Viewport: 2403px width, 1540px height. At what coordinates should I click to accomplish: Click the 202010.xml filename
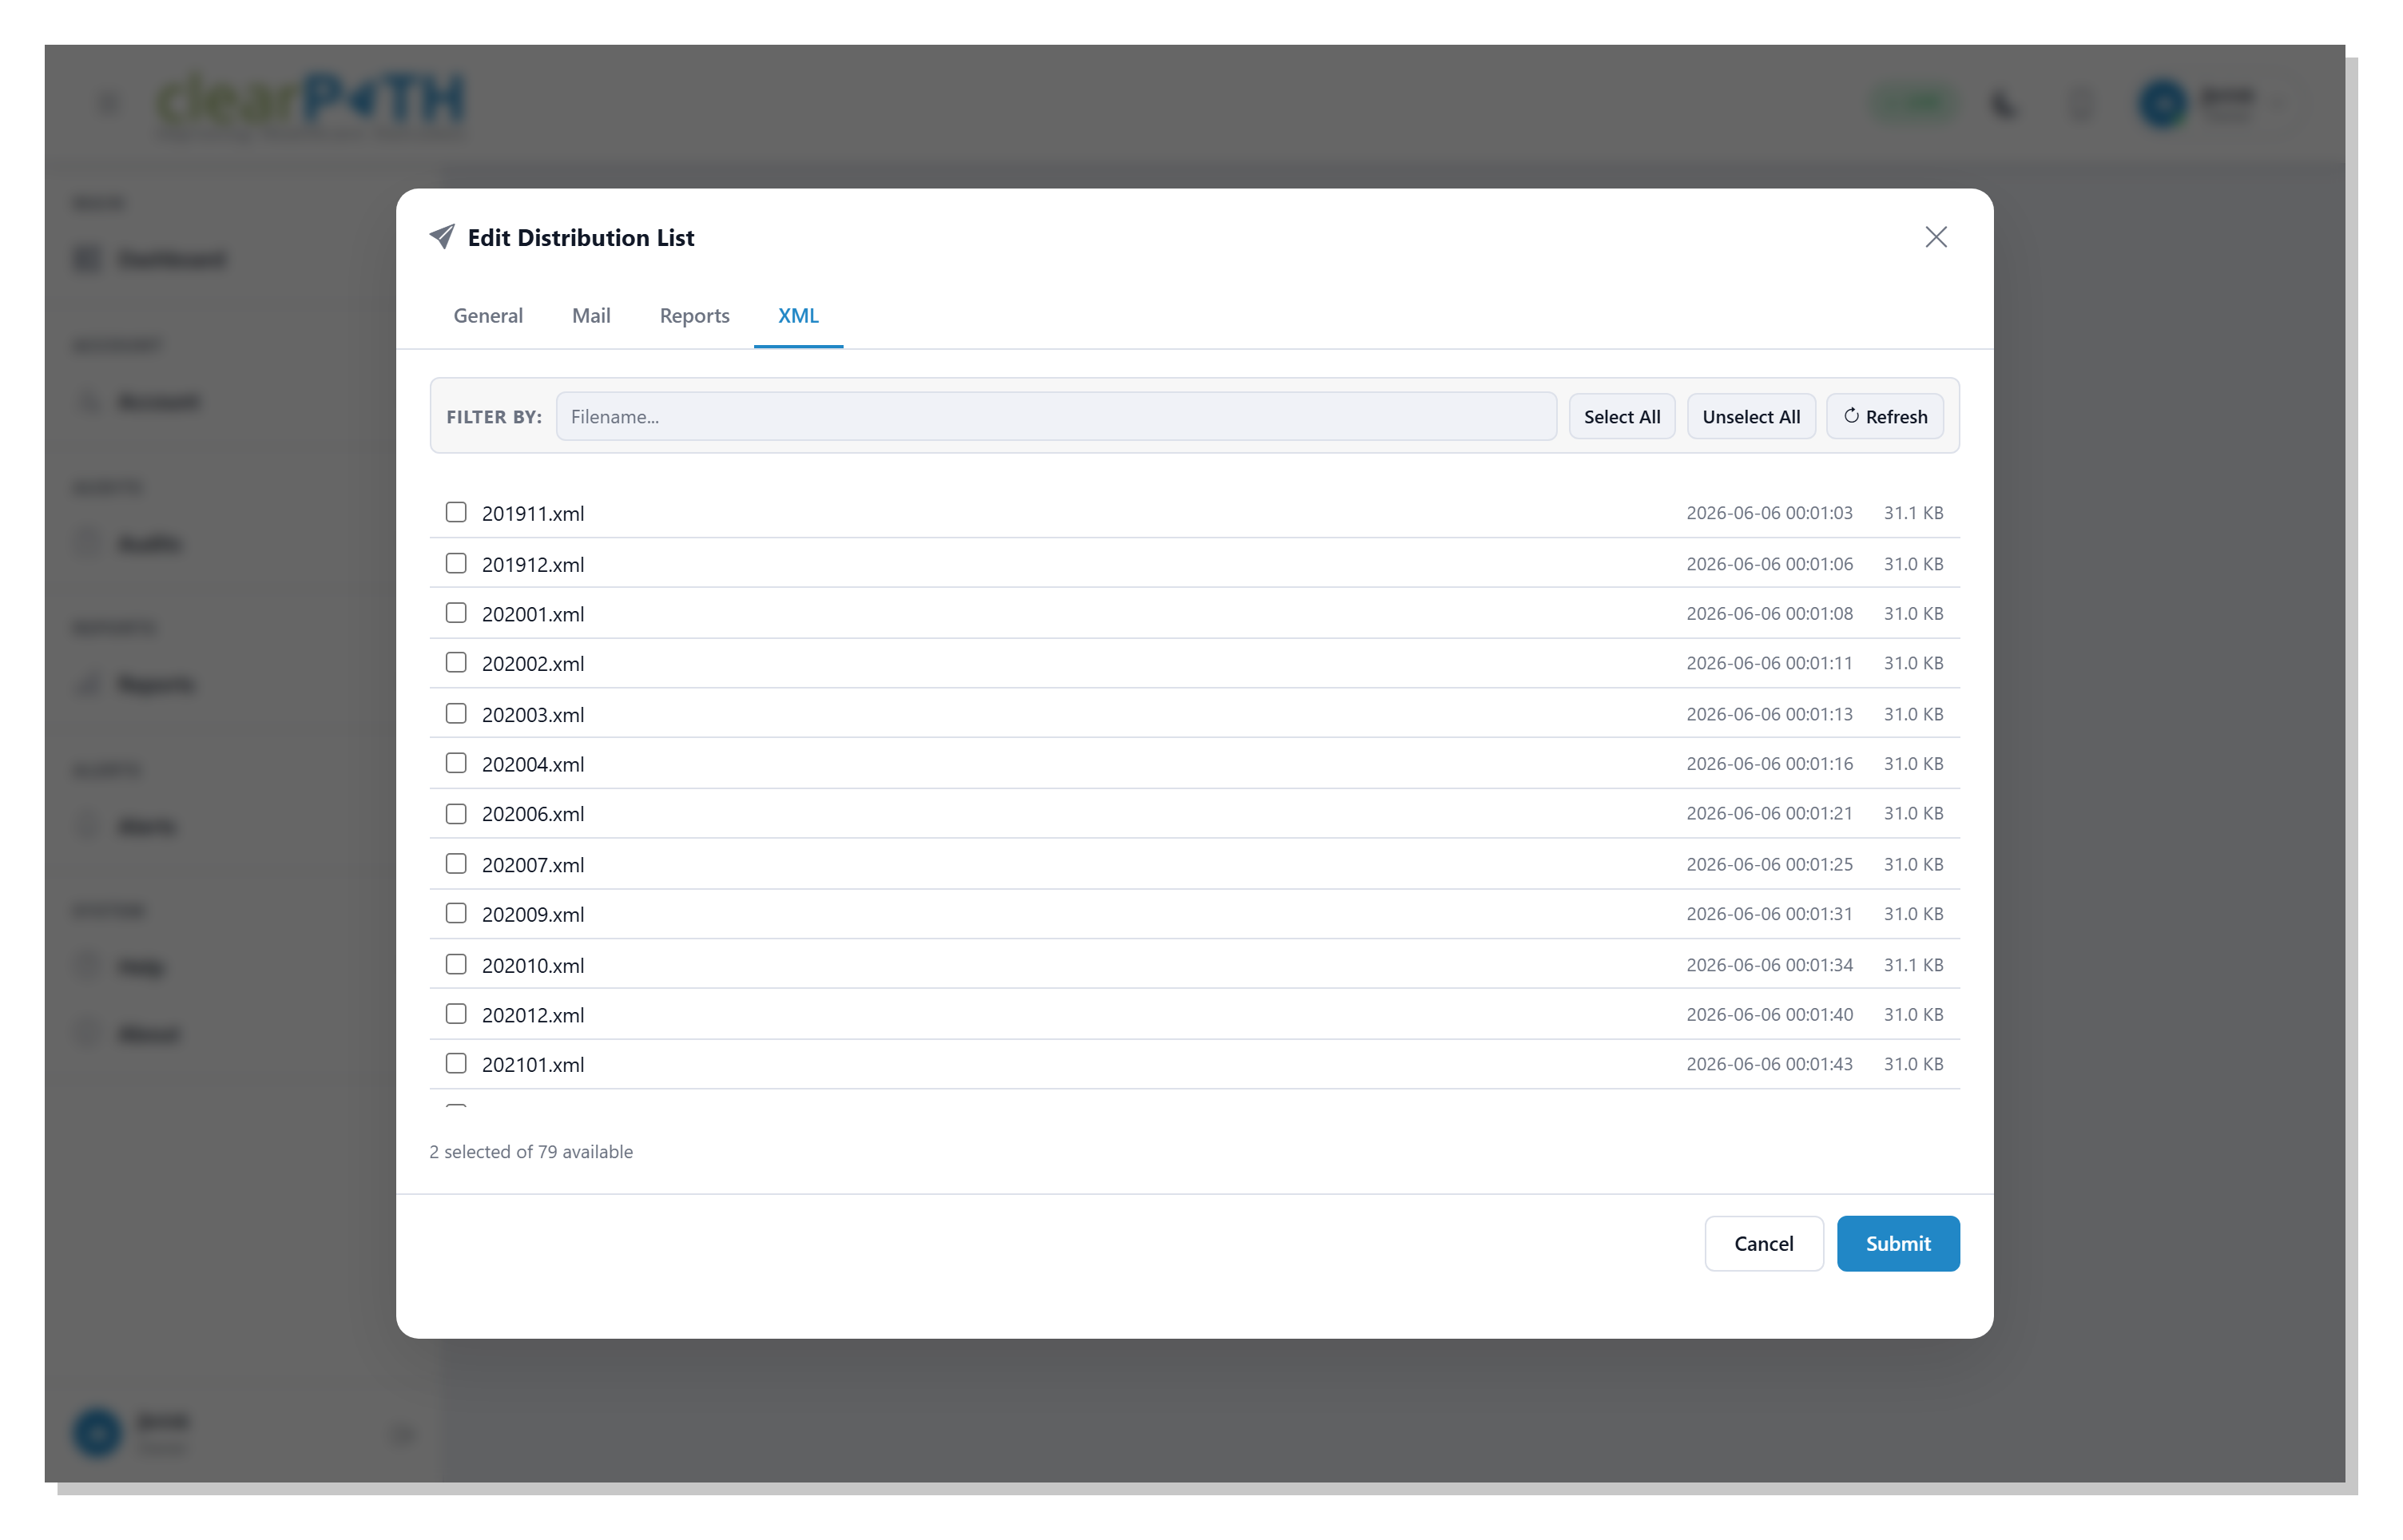tap(533, 965)
